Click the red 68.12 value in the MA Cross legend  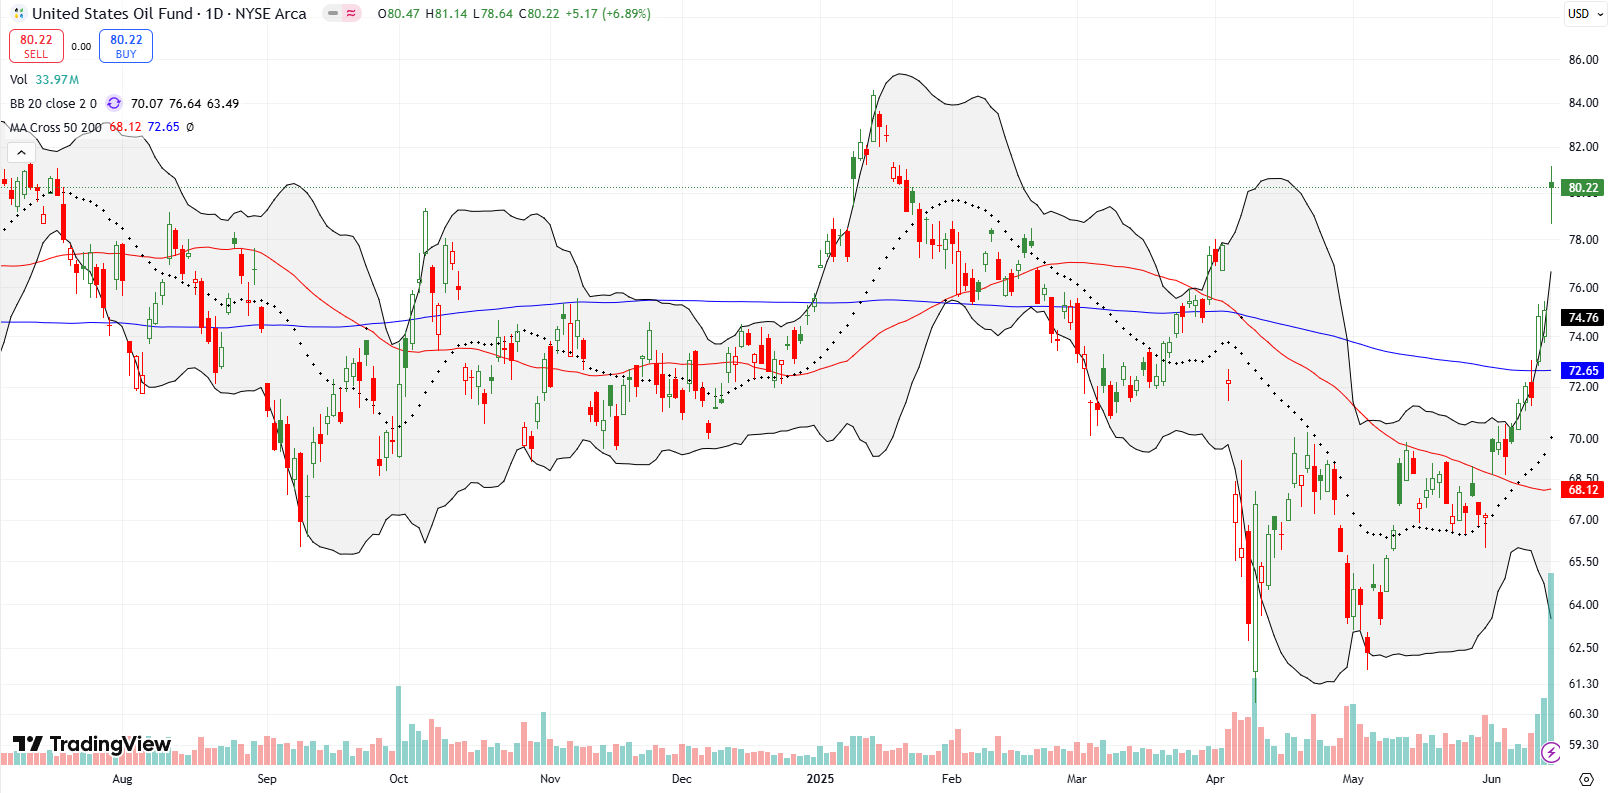pyautogui.click(x=125, y=128)
